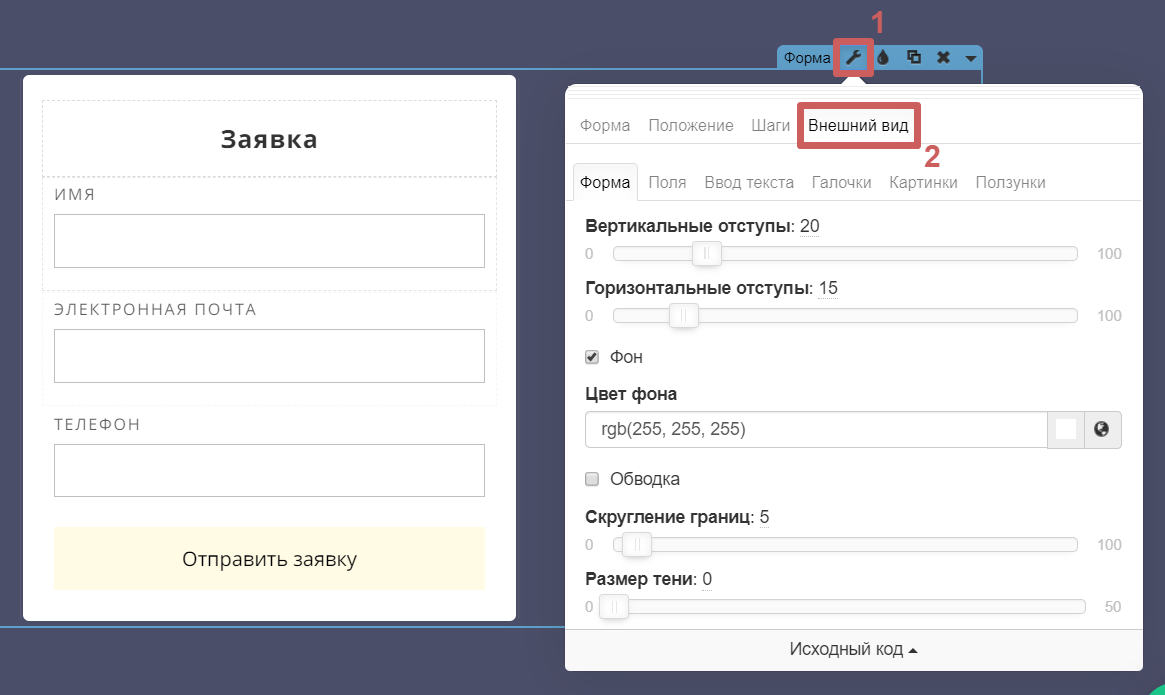The image size is (1165, 695).
Task: Open the Шаги tab
Action: [x=770, y=126]
